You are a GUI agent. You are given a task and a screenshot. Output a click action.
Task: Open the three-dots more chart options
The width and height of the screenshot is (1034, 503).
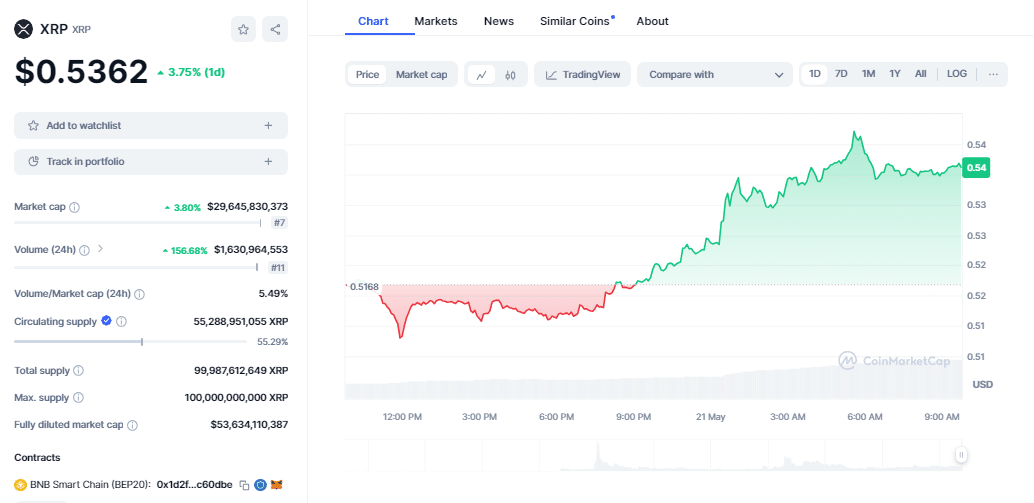tap(993, 74)
